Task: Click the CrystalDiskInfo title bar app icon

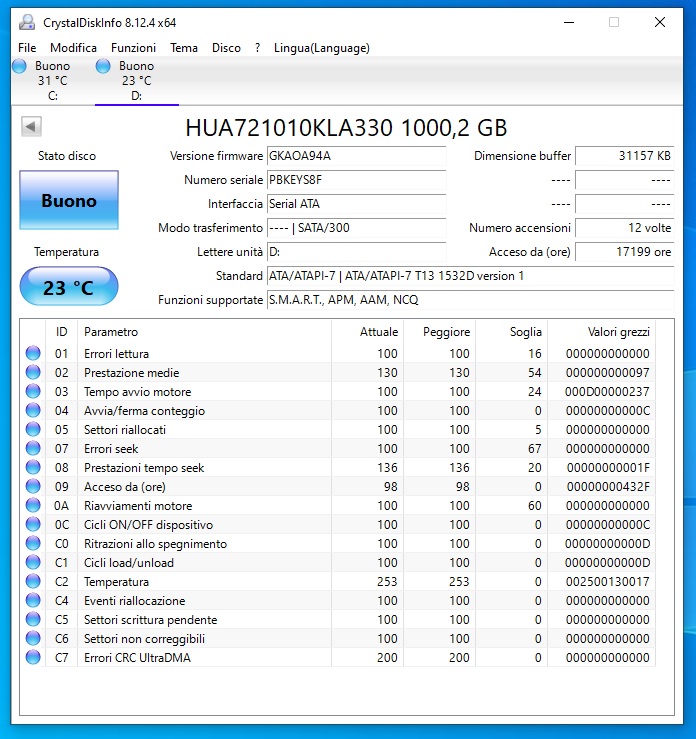Action: tap(27, 22)
